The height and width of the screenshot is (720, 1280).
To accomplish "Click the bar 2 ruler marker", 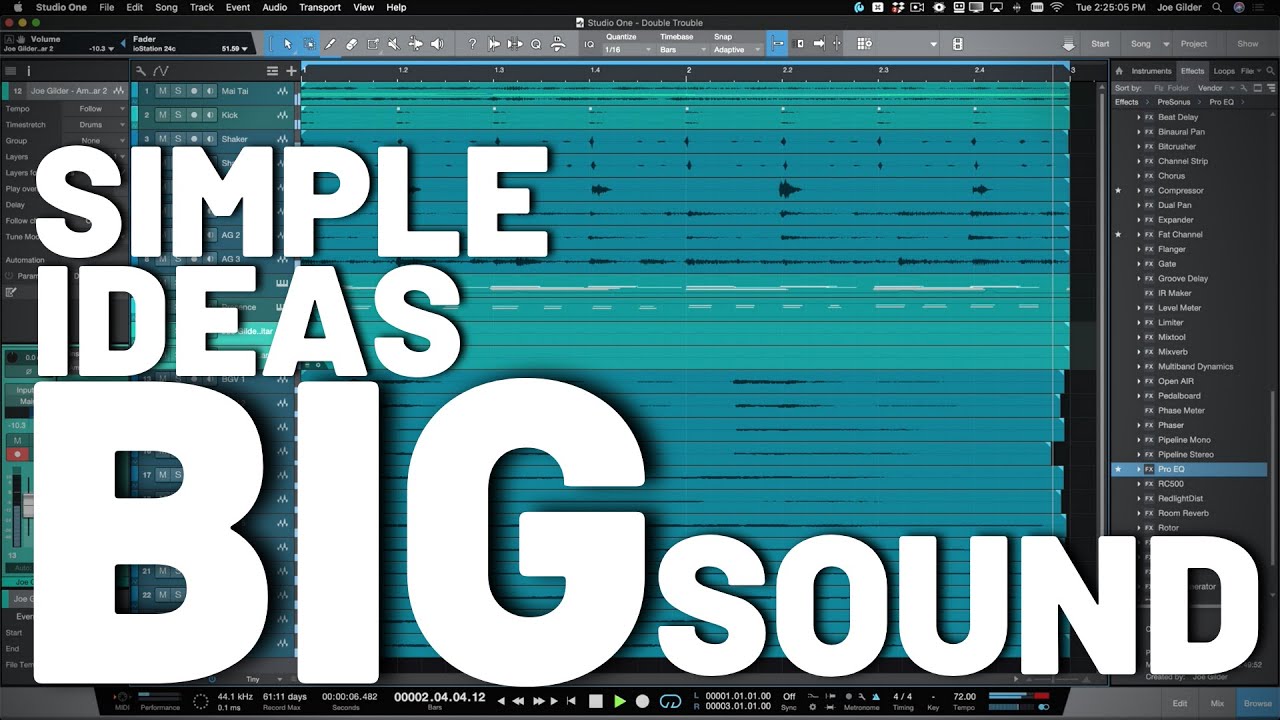I will point(688,70).
